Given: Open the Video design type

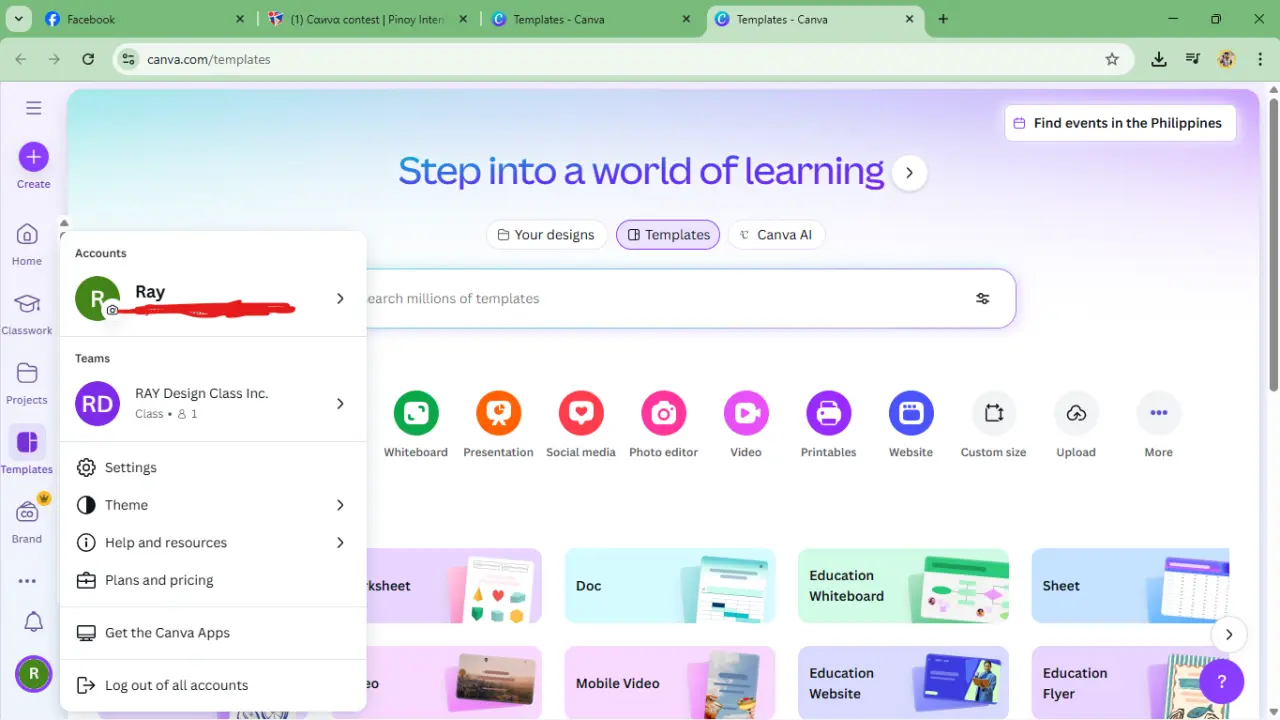Looking at the screenshot, I should [746, 425].
